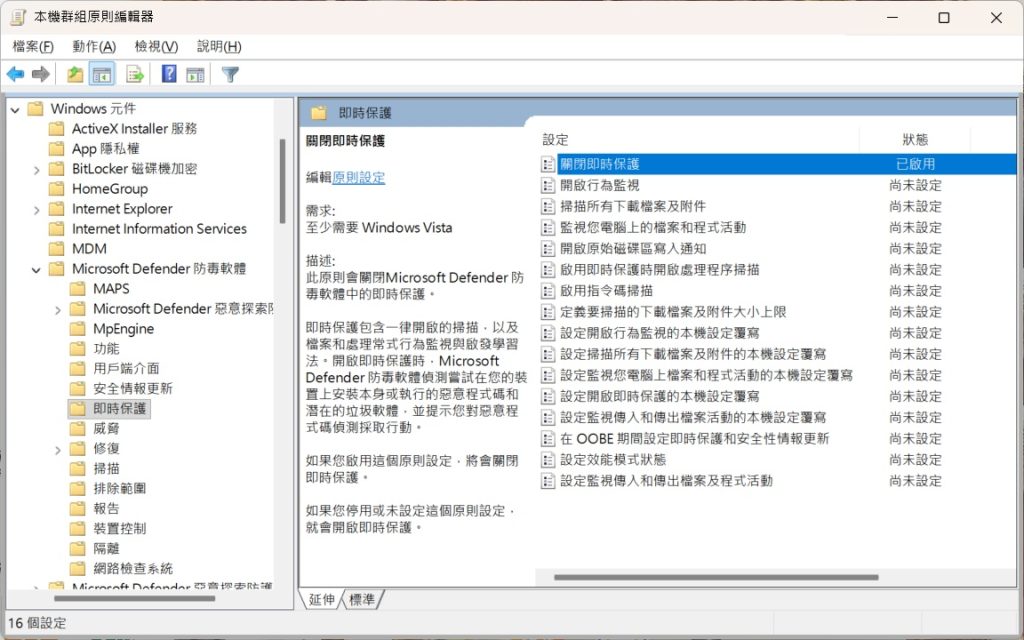Open the 檢視(V) menu
The height and width of the screenshot is (640, 1024).
[156, 46]
